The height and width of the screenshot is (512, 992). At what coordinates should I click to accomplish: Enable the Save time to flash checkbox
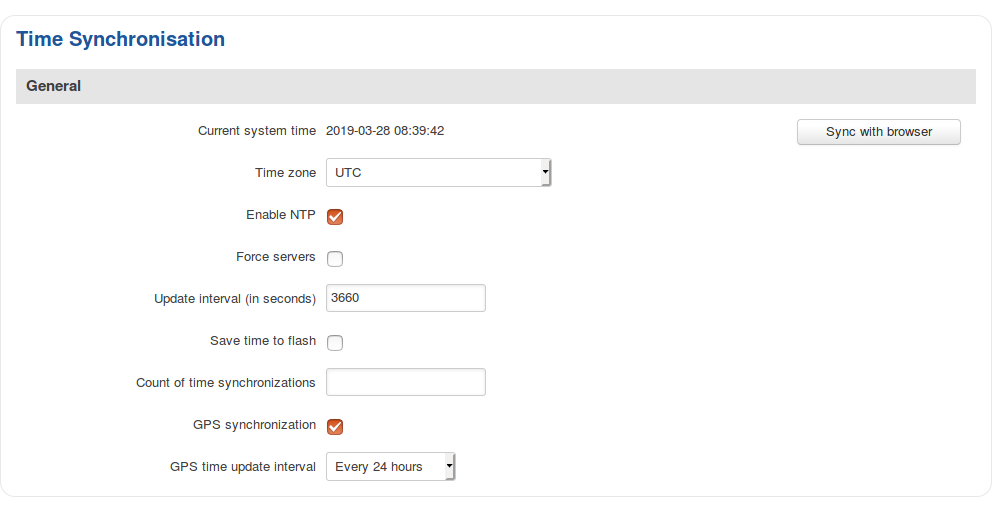coord(335,343)
